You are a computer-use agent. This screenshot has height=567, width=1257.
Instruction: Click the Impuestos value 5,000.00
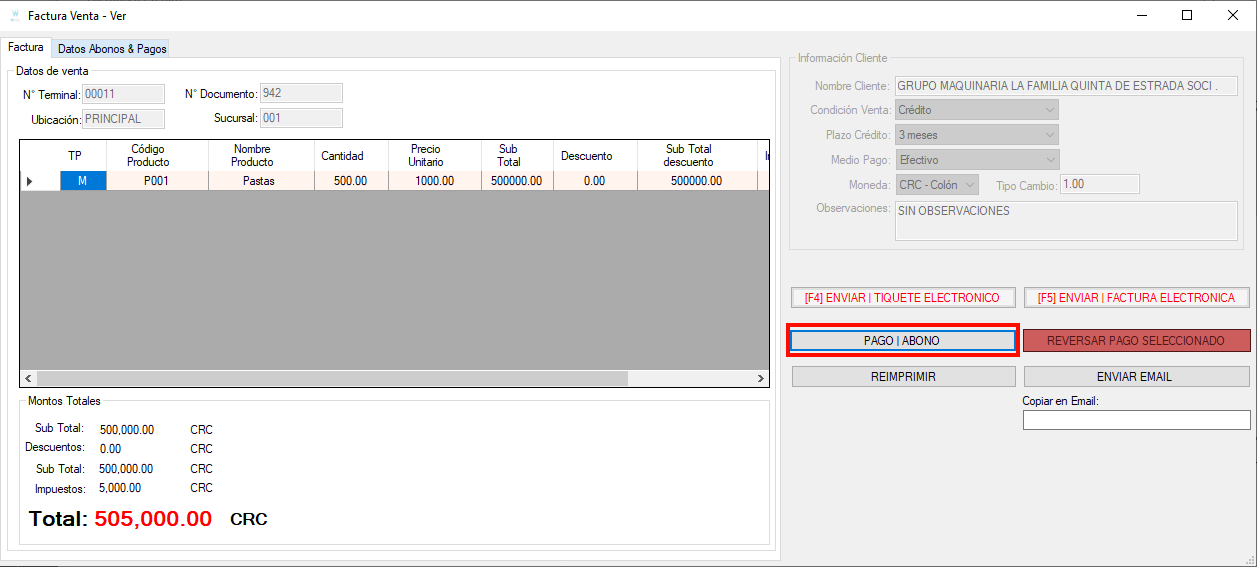[x=120, y=488]
